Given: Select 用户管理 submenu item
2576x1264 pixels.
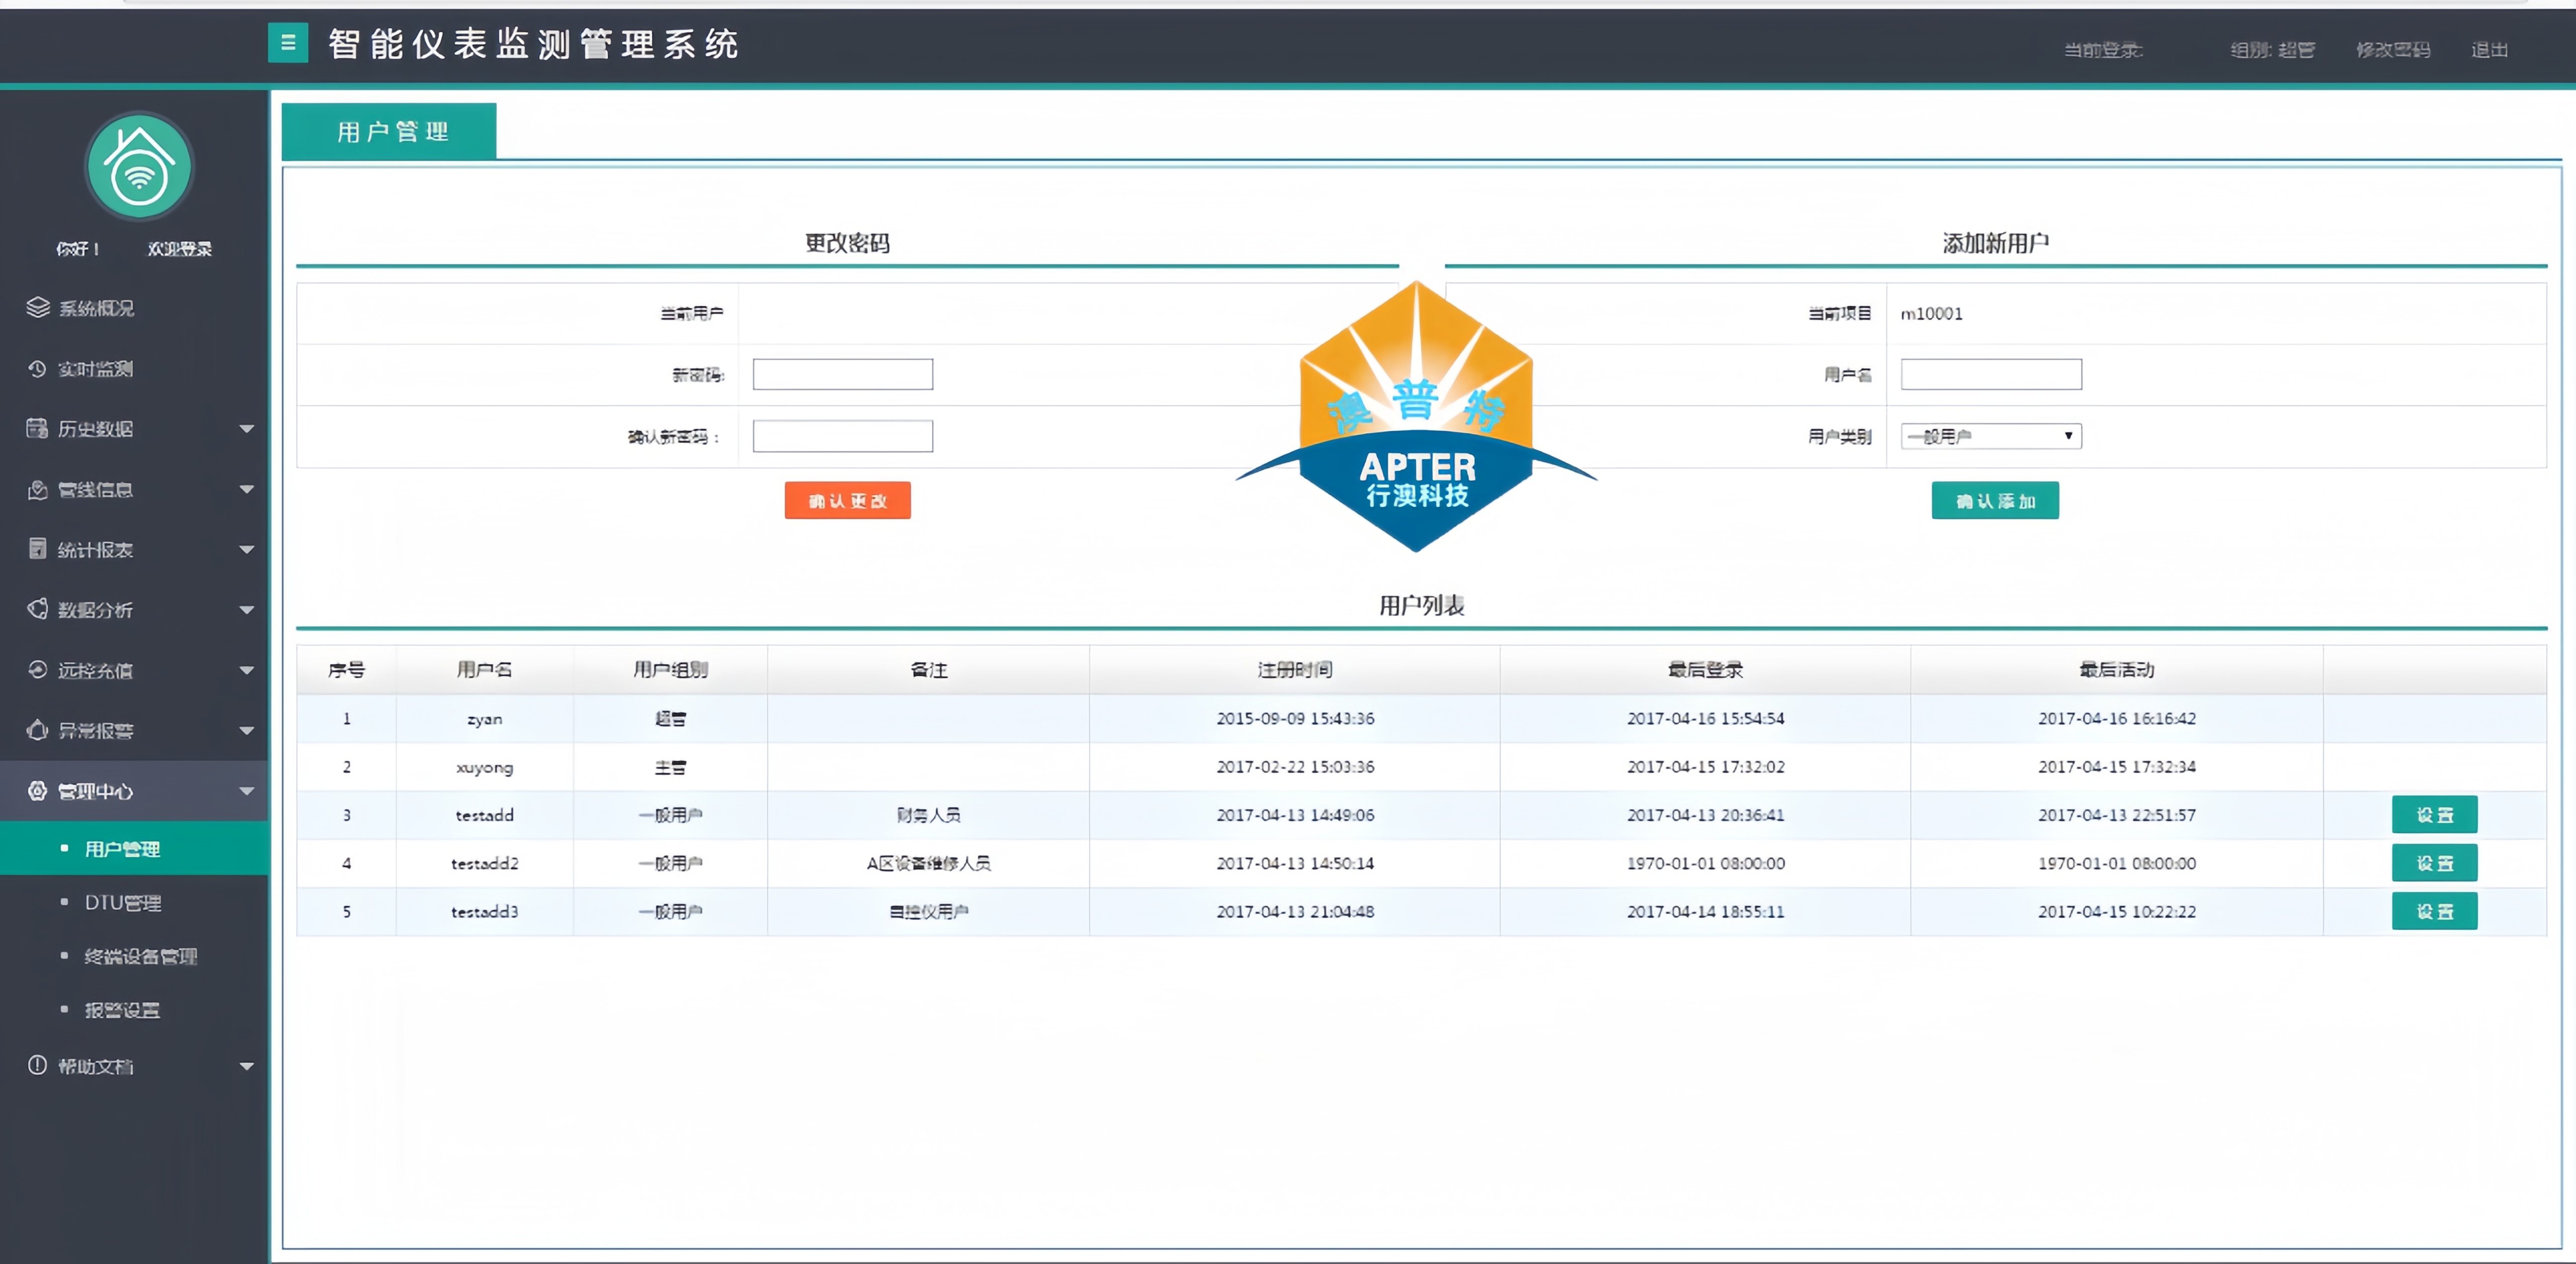Looking at the screenshot, I should [134, 849].
